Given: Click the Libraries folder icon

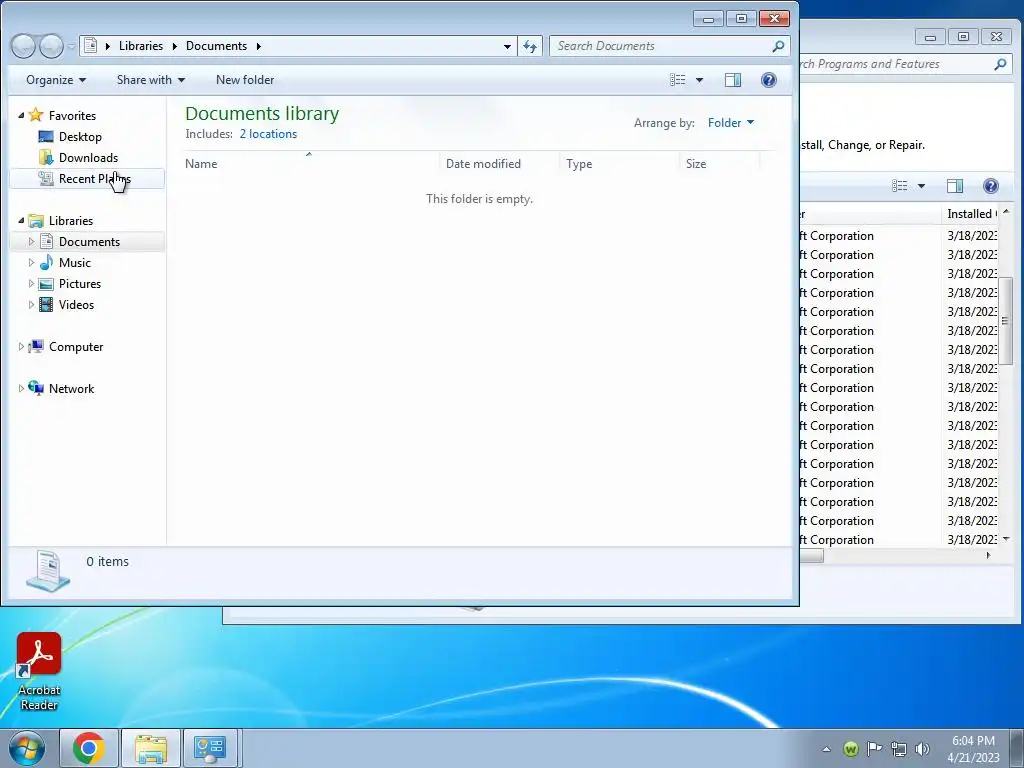Looking at the screenshot, I should pyautogui.click(x=36, y=221).
